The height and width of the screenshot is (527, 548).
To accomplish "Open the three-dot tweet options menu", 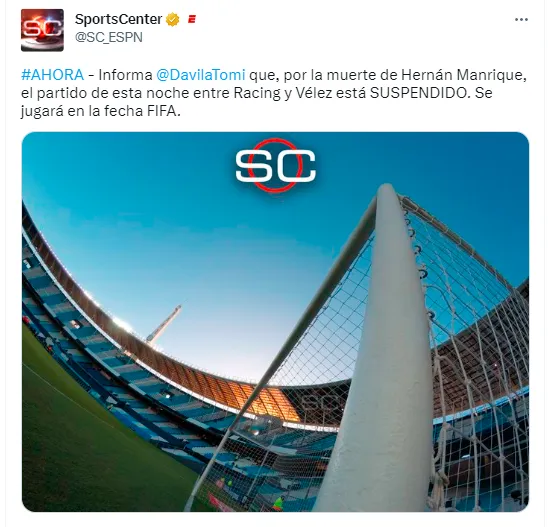I will point(521,20).
